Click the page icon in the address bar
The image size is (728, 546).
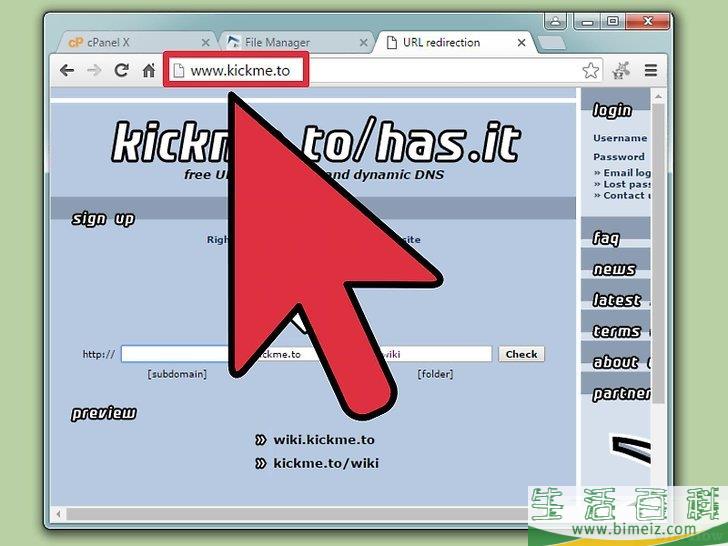[179, 71]
